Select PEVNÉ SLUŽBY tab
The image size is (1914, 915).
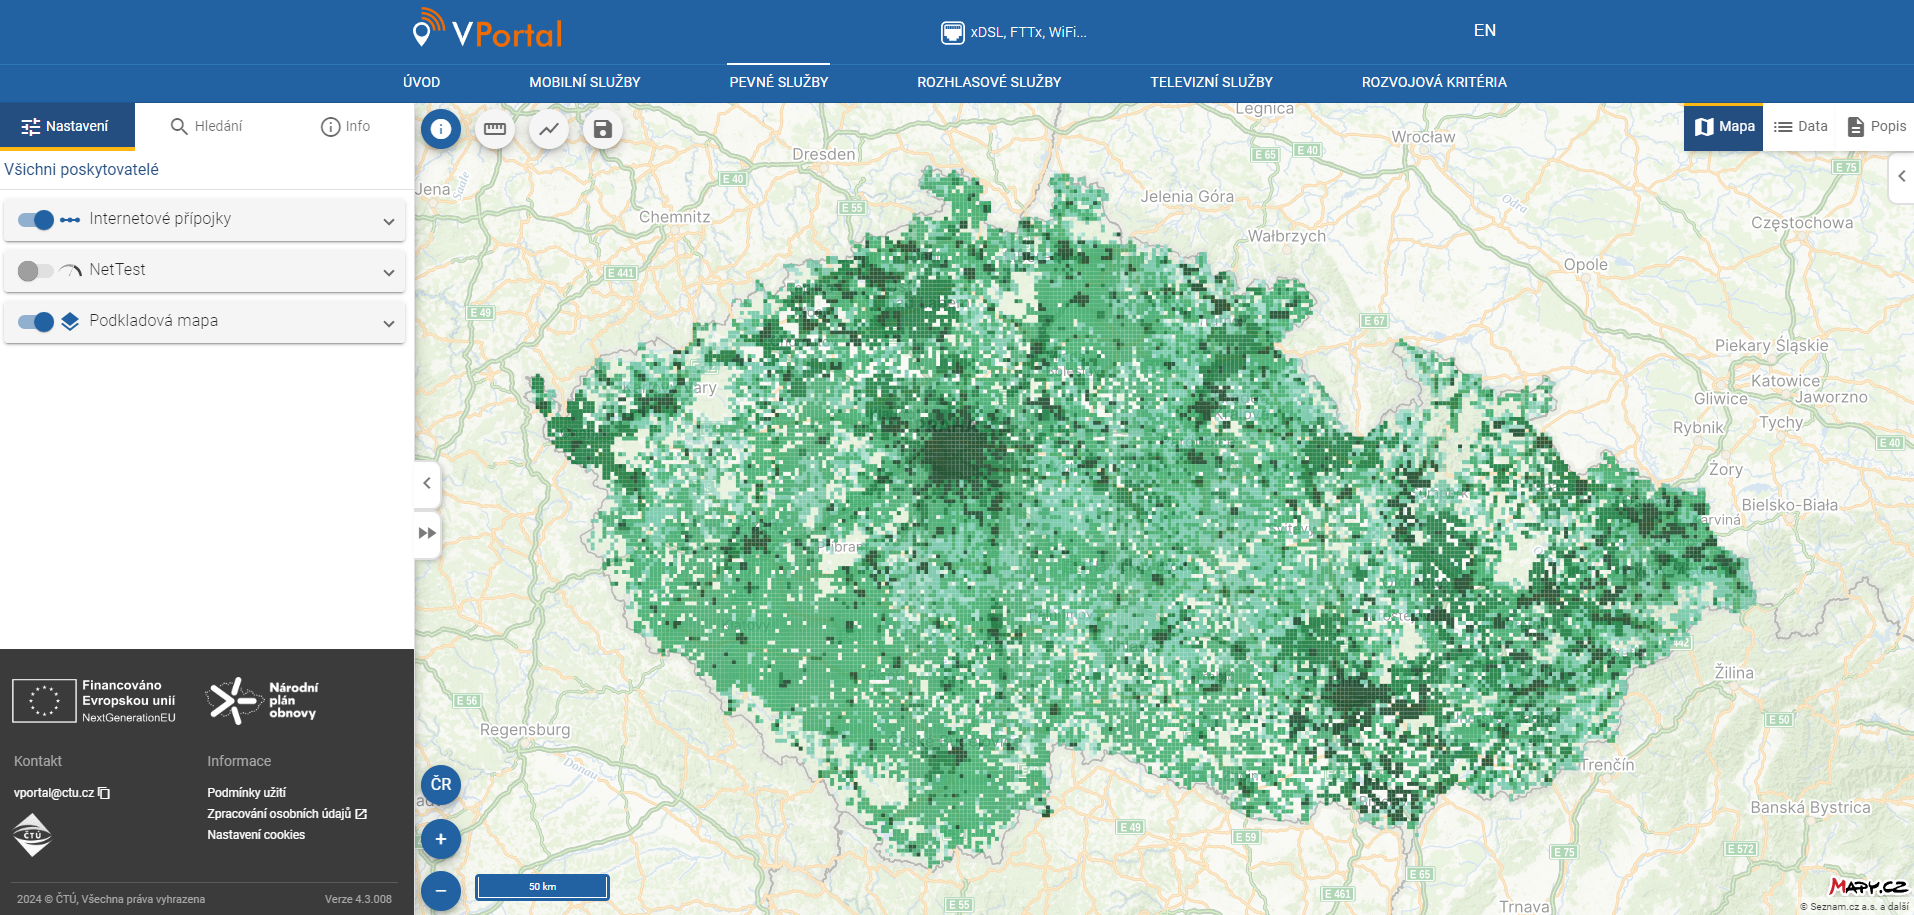(779, 82)
